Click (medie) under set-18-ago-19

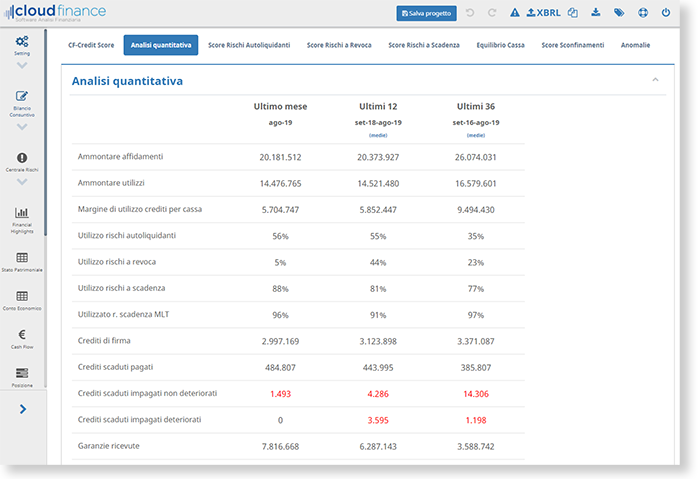[378, 135]
